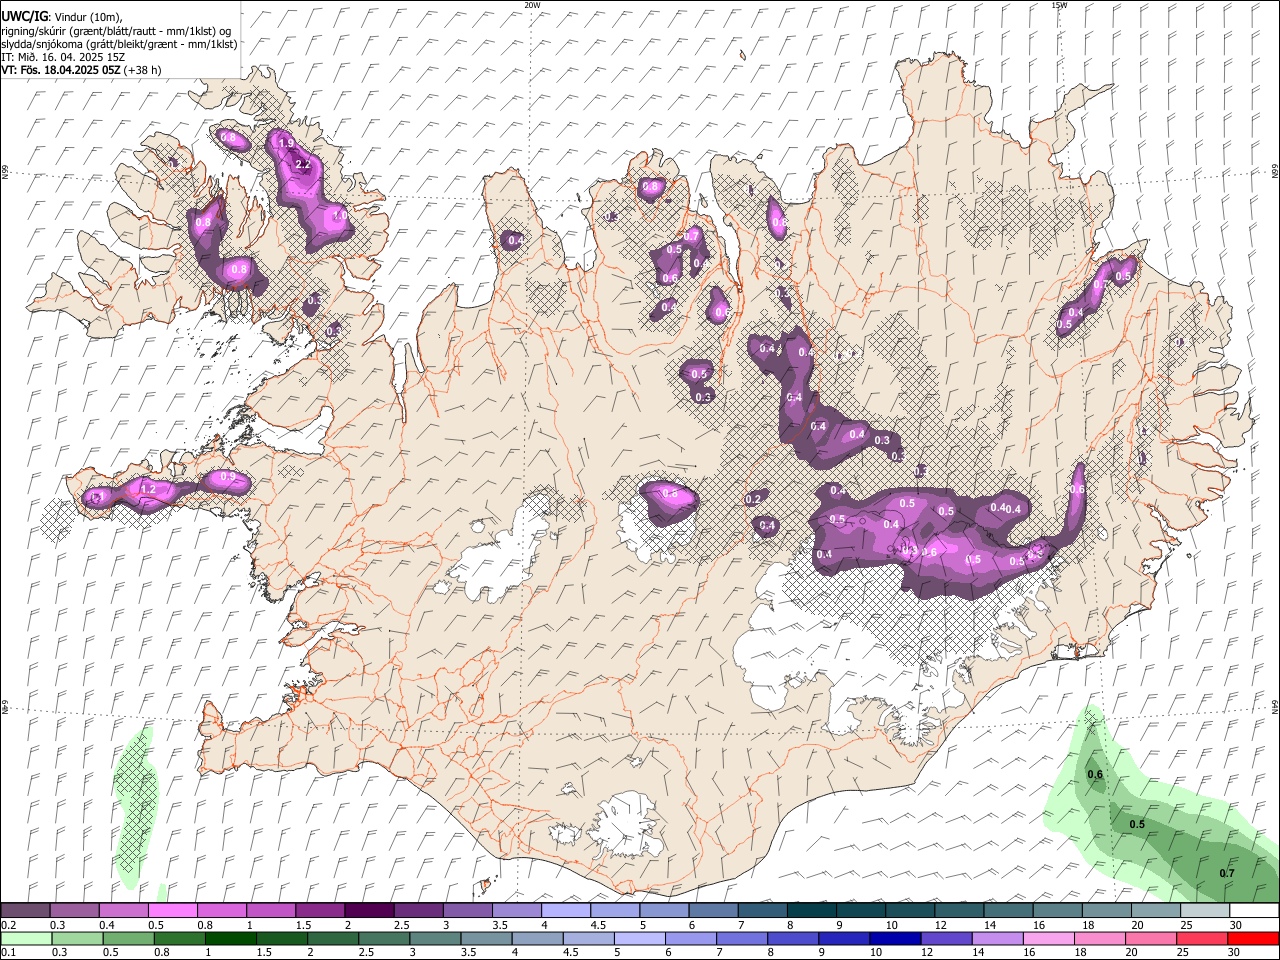Pick the light lavender 4–4.5 swatch in upper legend
This screenshot has width=1280, height=960.
566,911
